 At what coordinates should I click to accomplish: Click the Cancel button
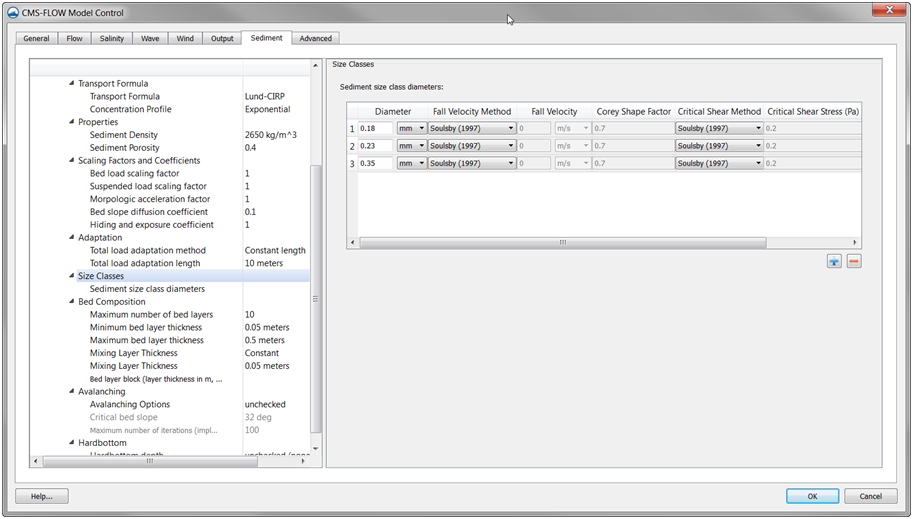pyautogui.click(x=870, y=496)
